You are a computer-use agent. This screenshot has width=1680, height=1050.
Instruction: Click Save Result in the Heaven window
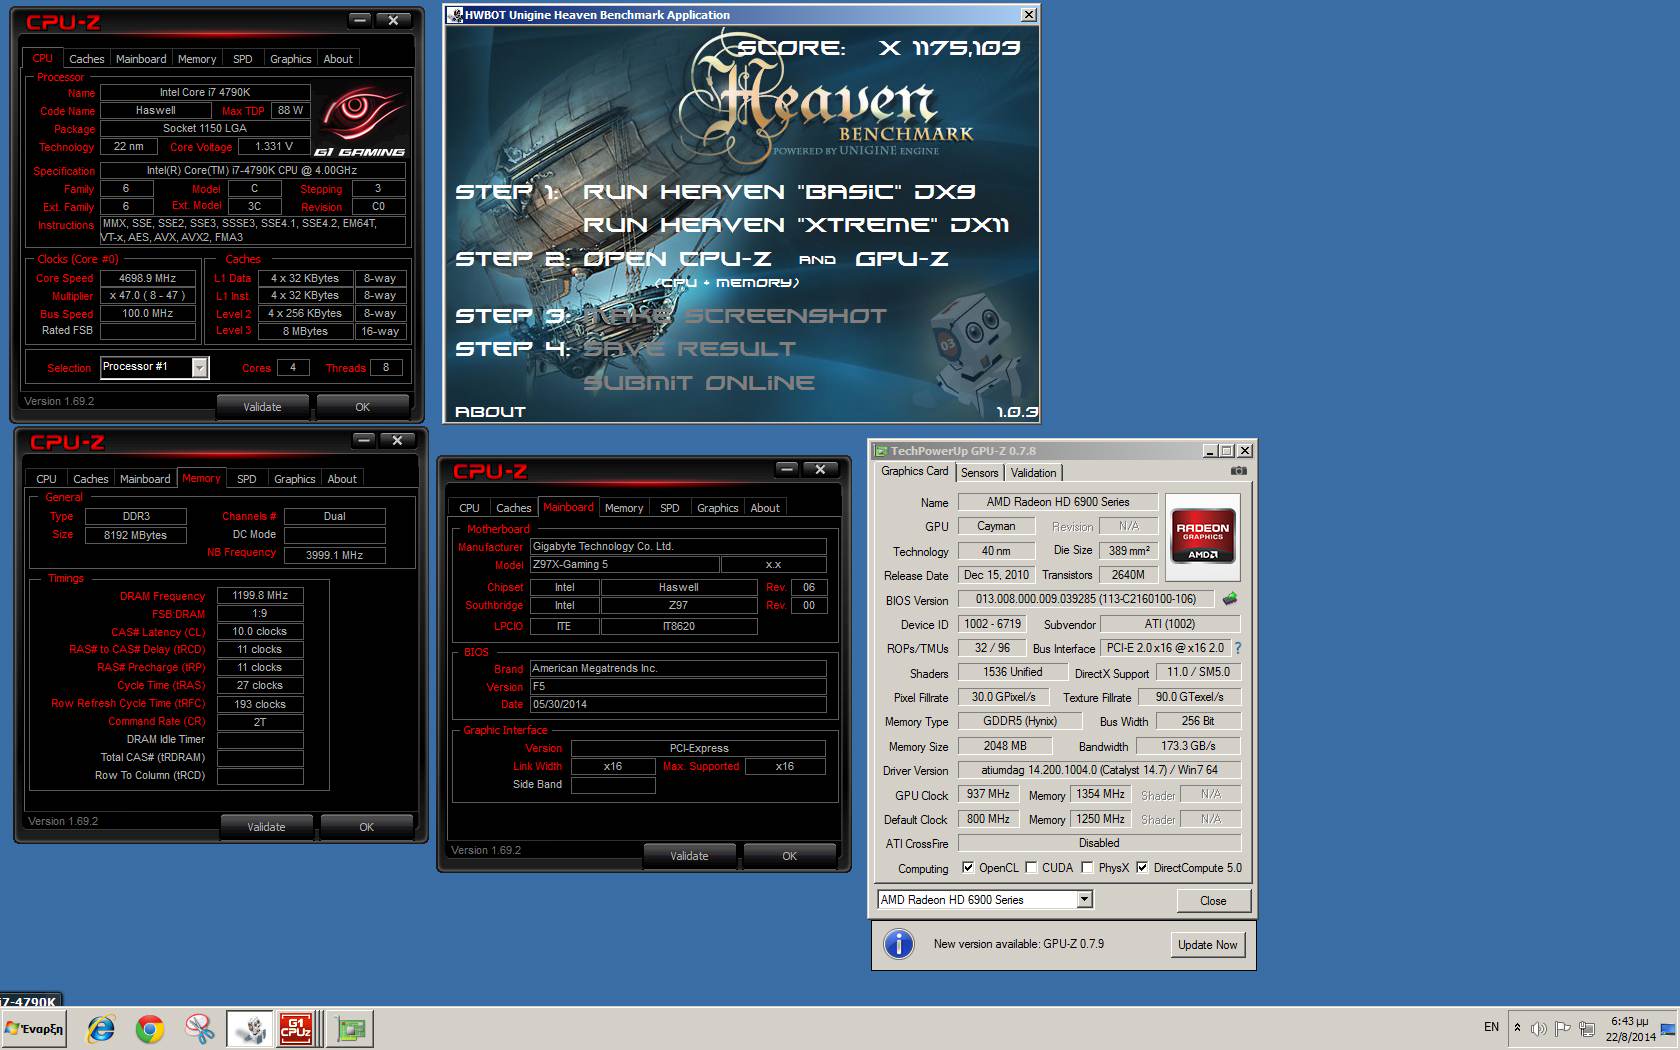690,349
